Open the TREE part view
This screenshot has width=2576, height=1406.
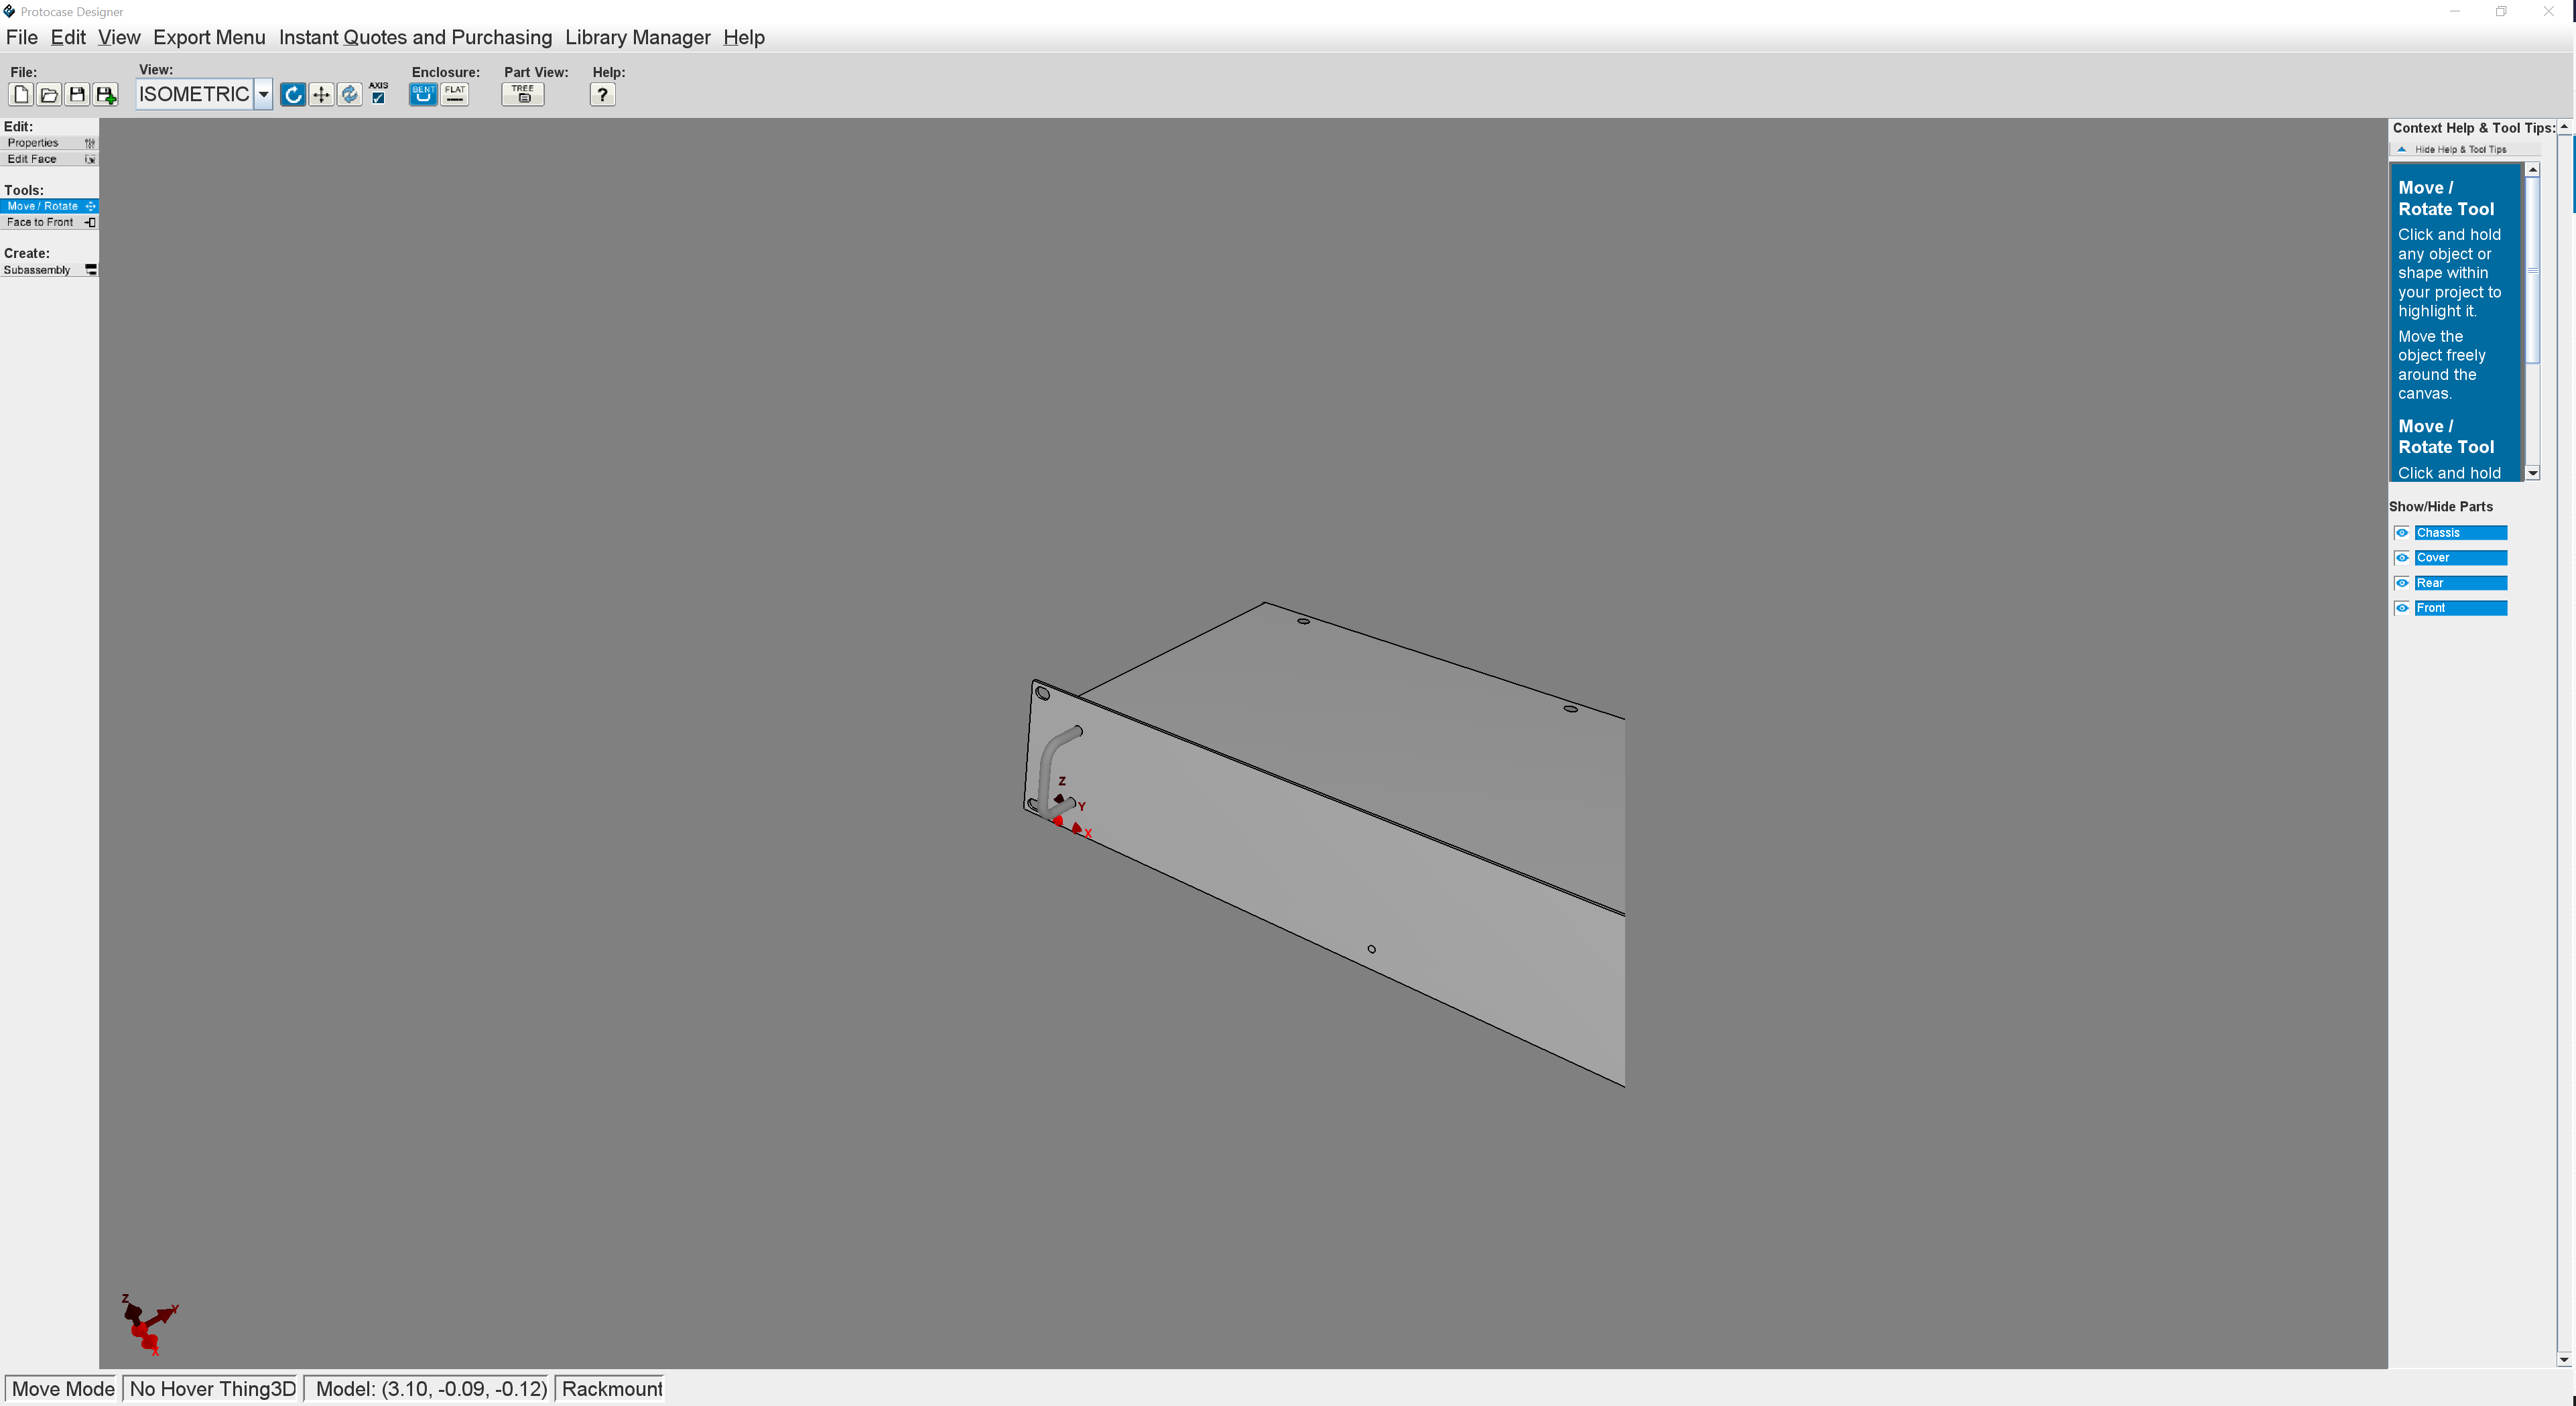coord(522,94)
